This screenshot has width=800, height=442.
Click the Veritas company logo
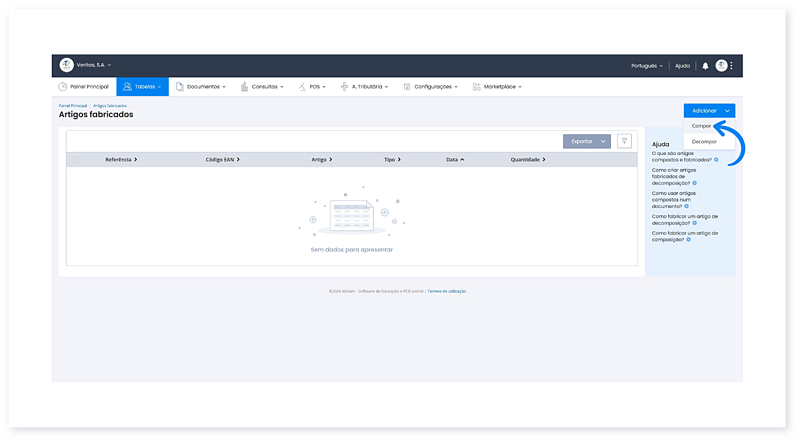point(66,65)
